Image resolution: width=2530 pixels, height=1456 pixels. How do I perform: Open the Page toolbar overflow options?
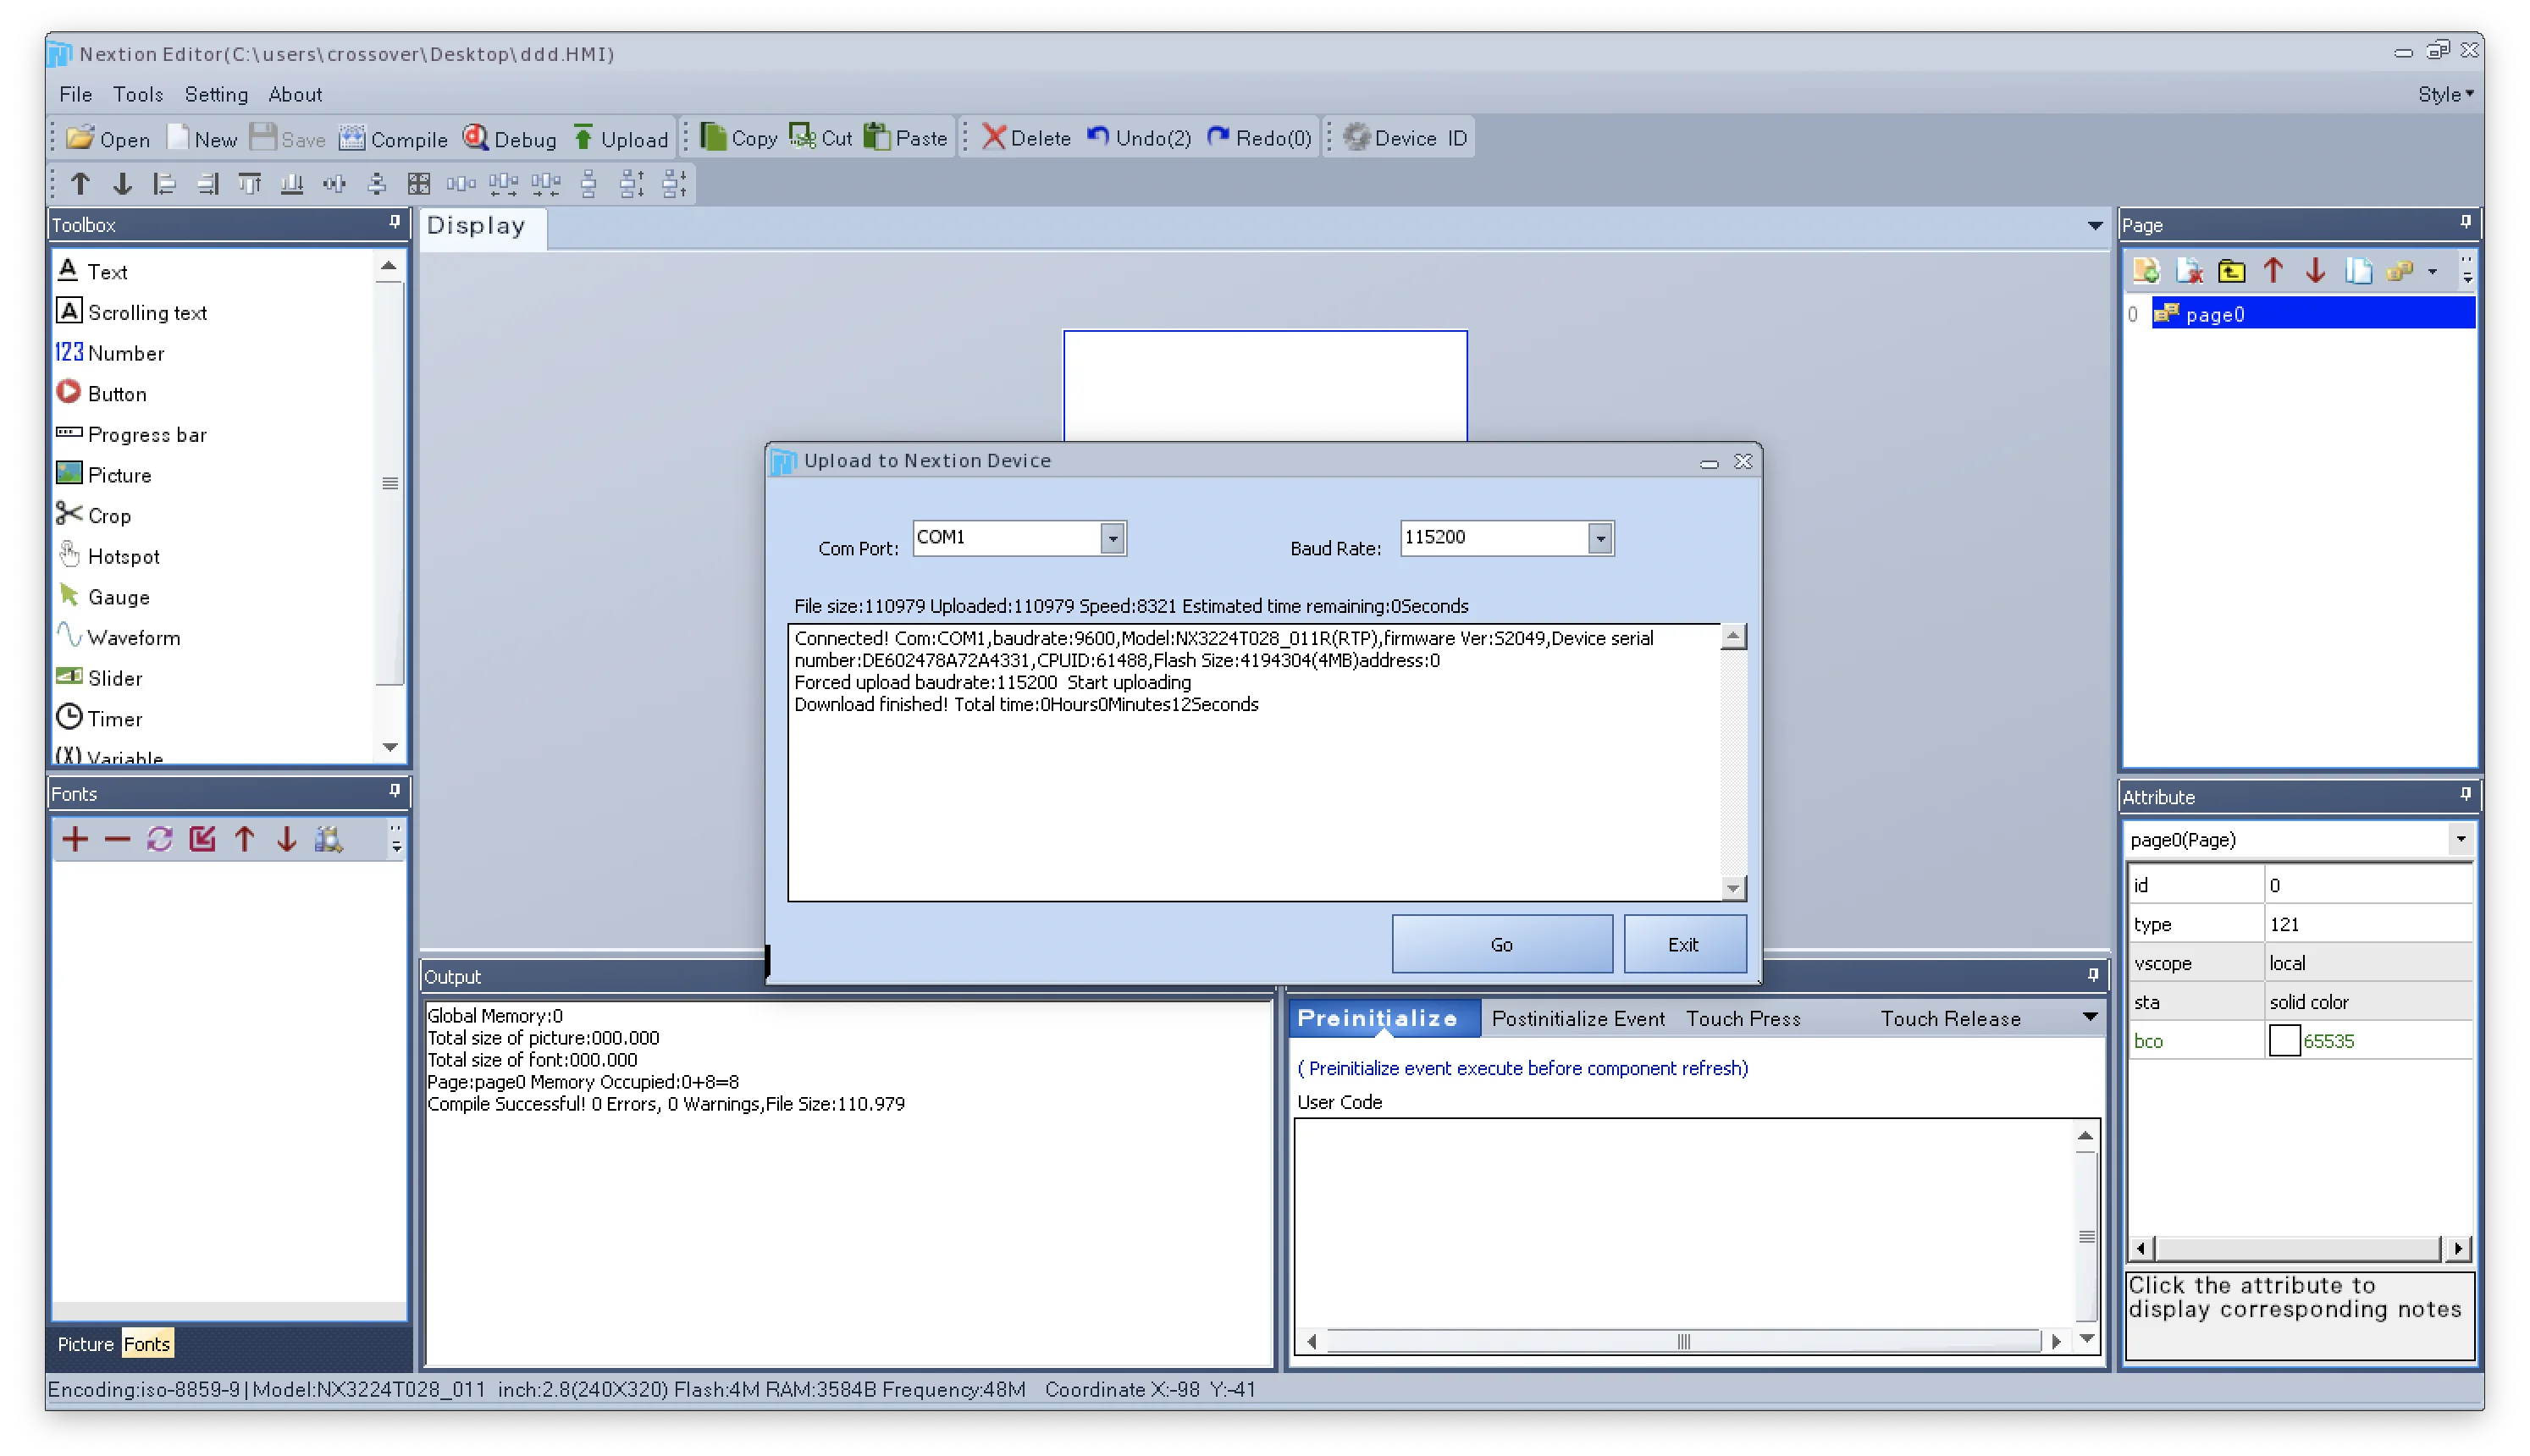(x=2467, y=270)
